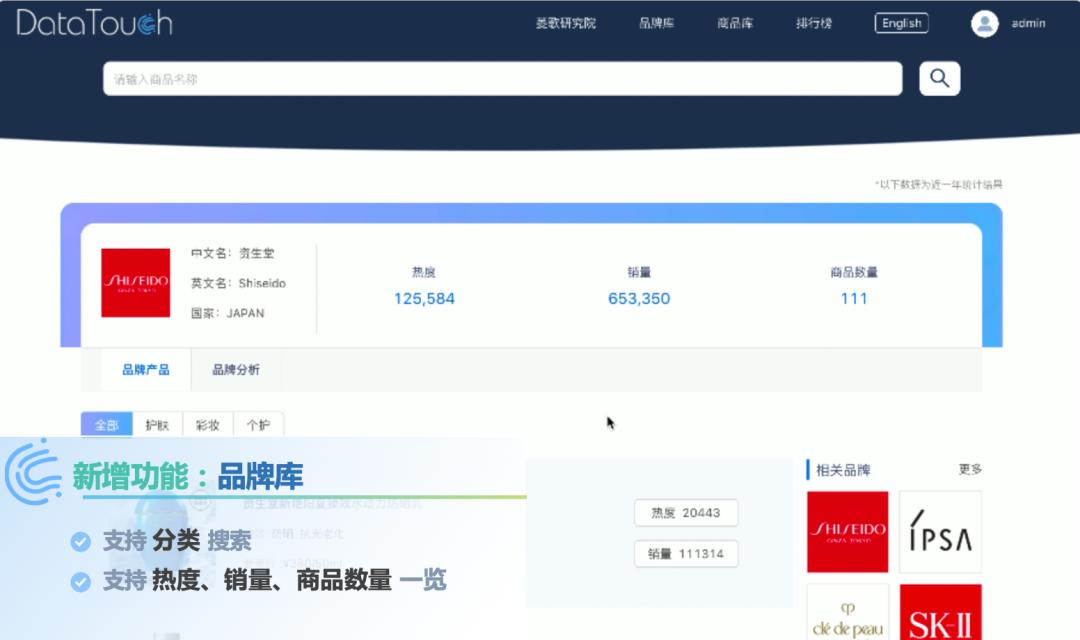Click the clé de peau brand logo

point(847,615)
